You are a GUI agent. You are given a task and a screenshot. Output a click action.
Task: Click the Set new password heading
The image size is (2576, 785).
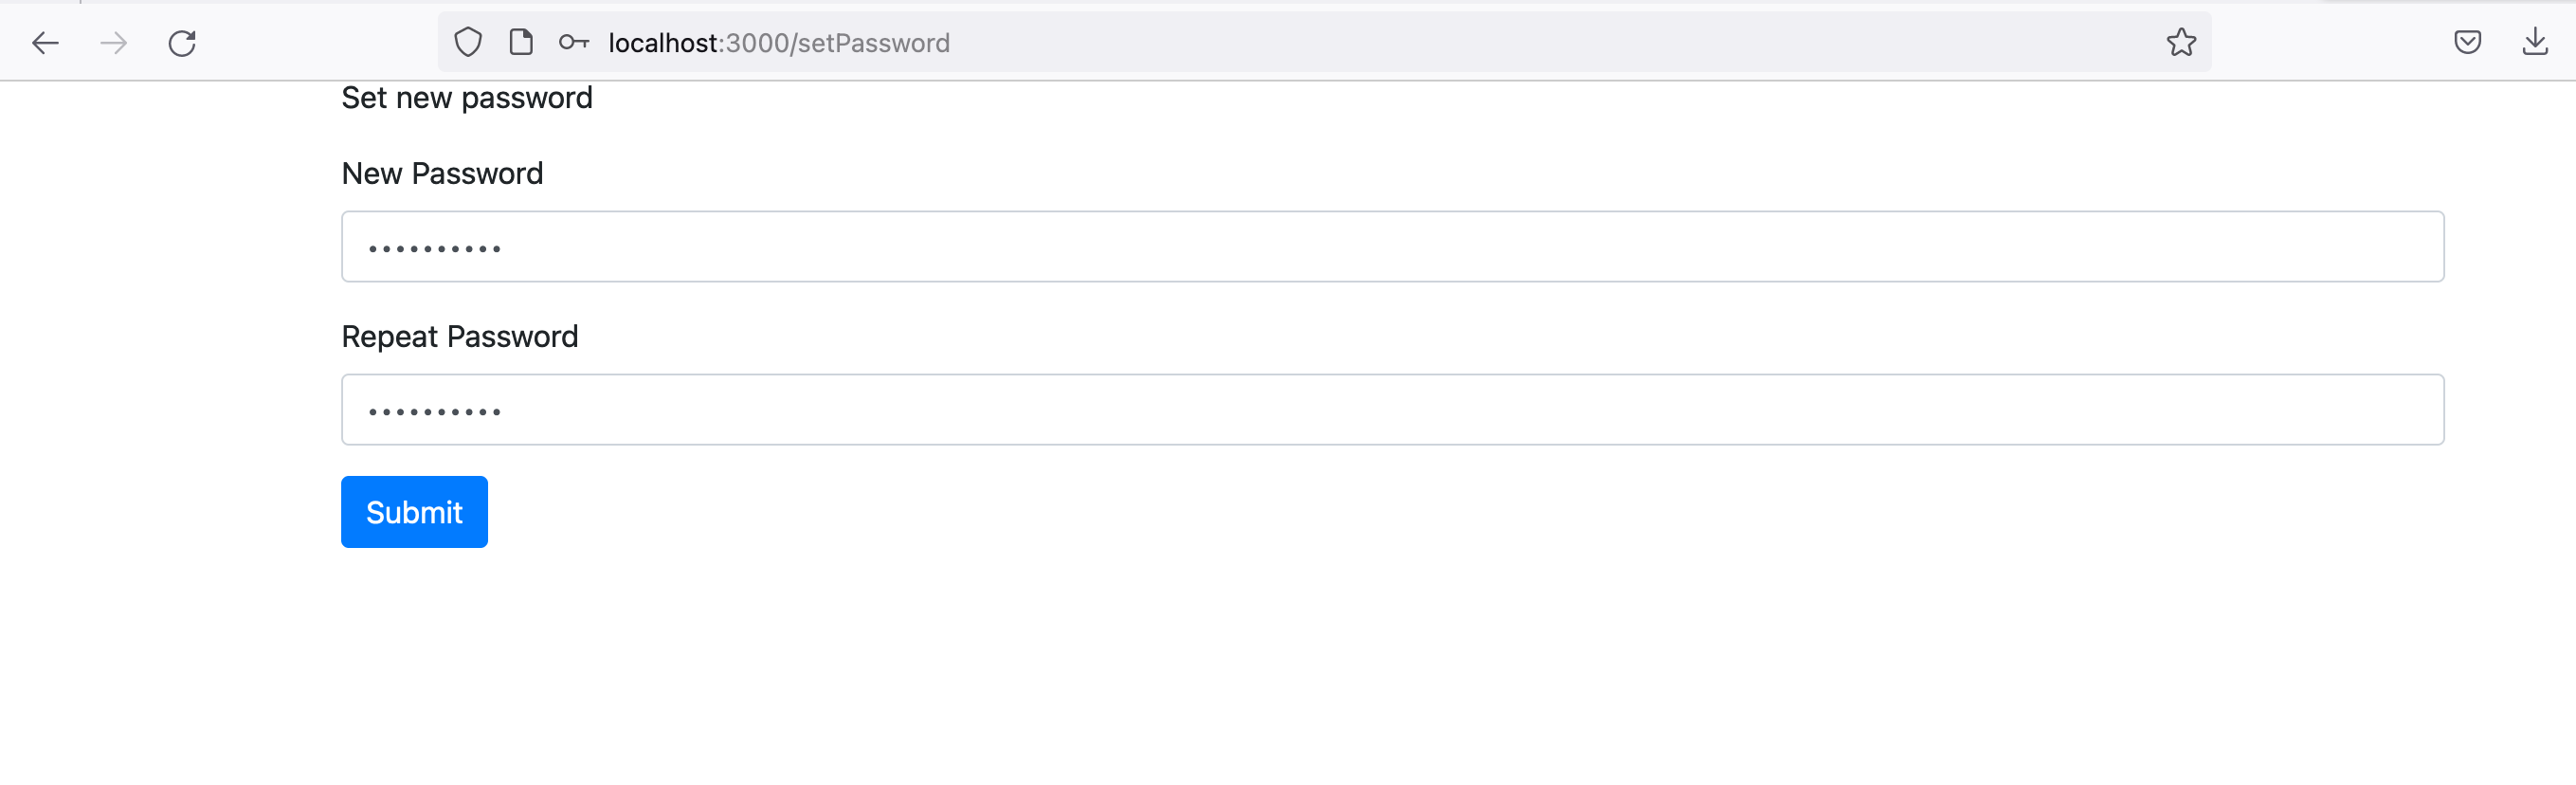[x=466, y=98]
